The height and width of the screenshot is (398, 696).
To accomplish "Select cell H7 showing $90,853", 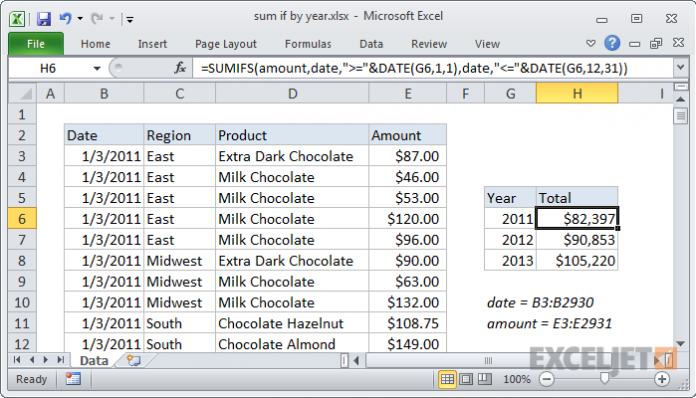I will click(577, 240).
